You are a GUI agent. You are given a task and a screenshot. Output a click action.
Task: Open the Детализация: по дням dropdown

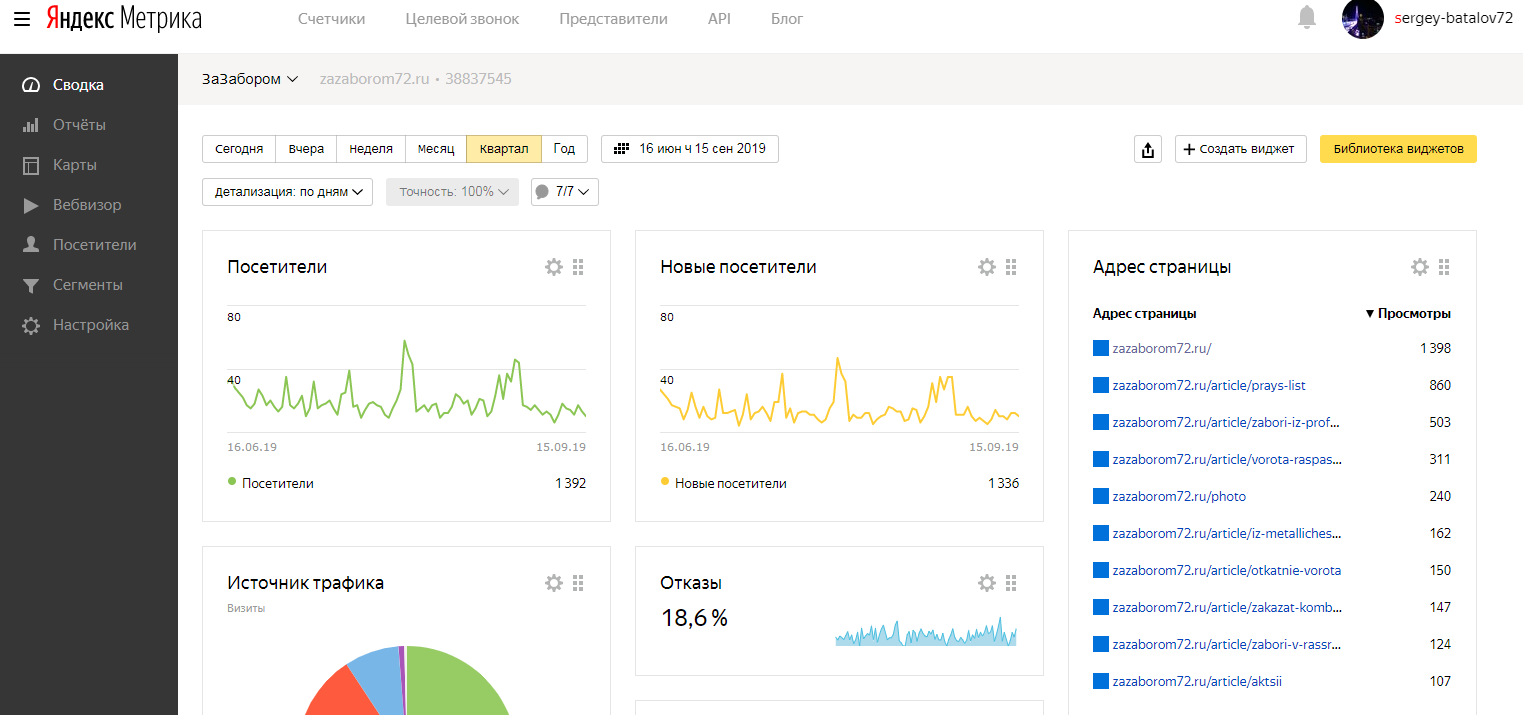click(x=288, y=192)
